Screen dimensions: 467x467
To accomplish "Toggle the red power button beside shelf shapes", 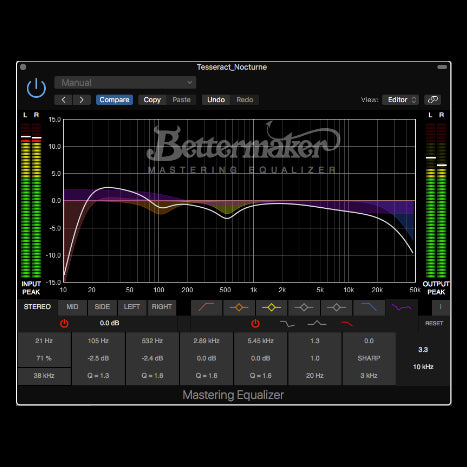I will pos(255,323).
